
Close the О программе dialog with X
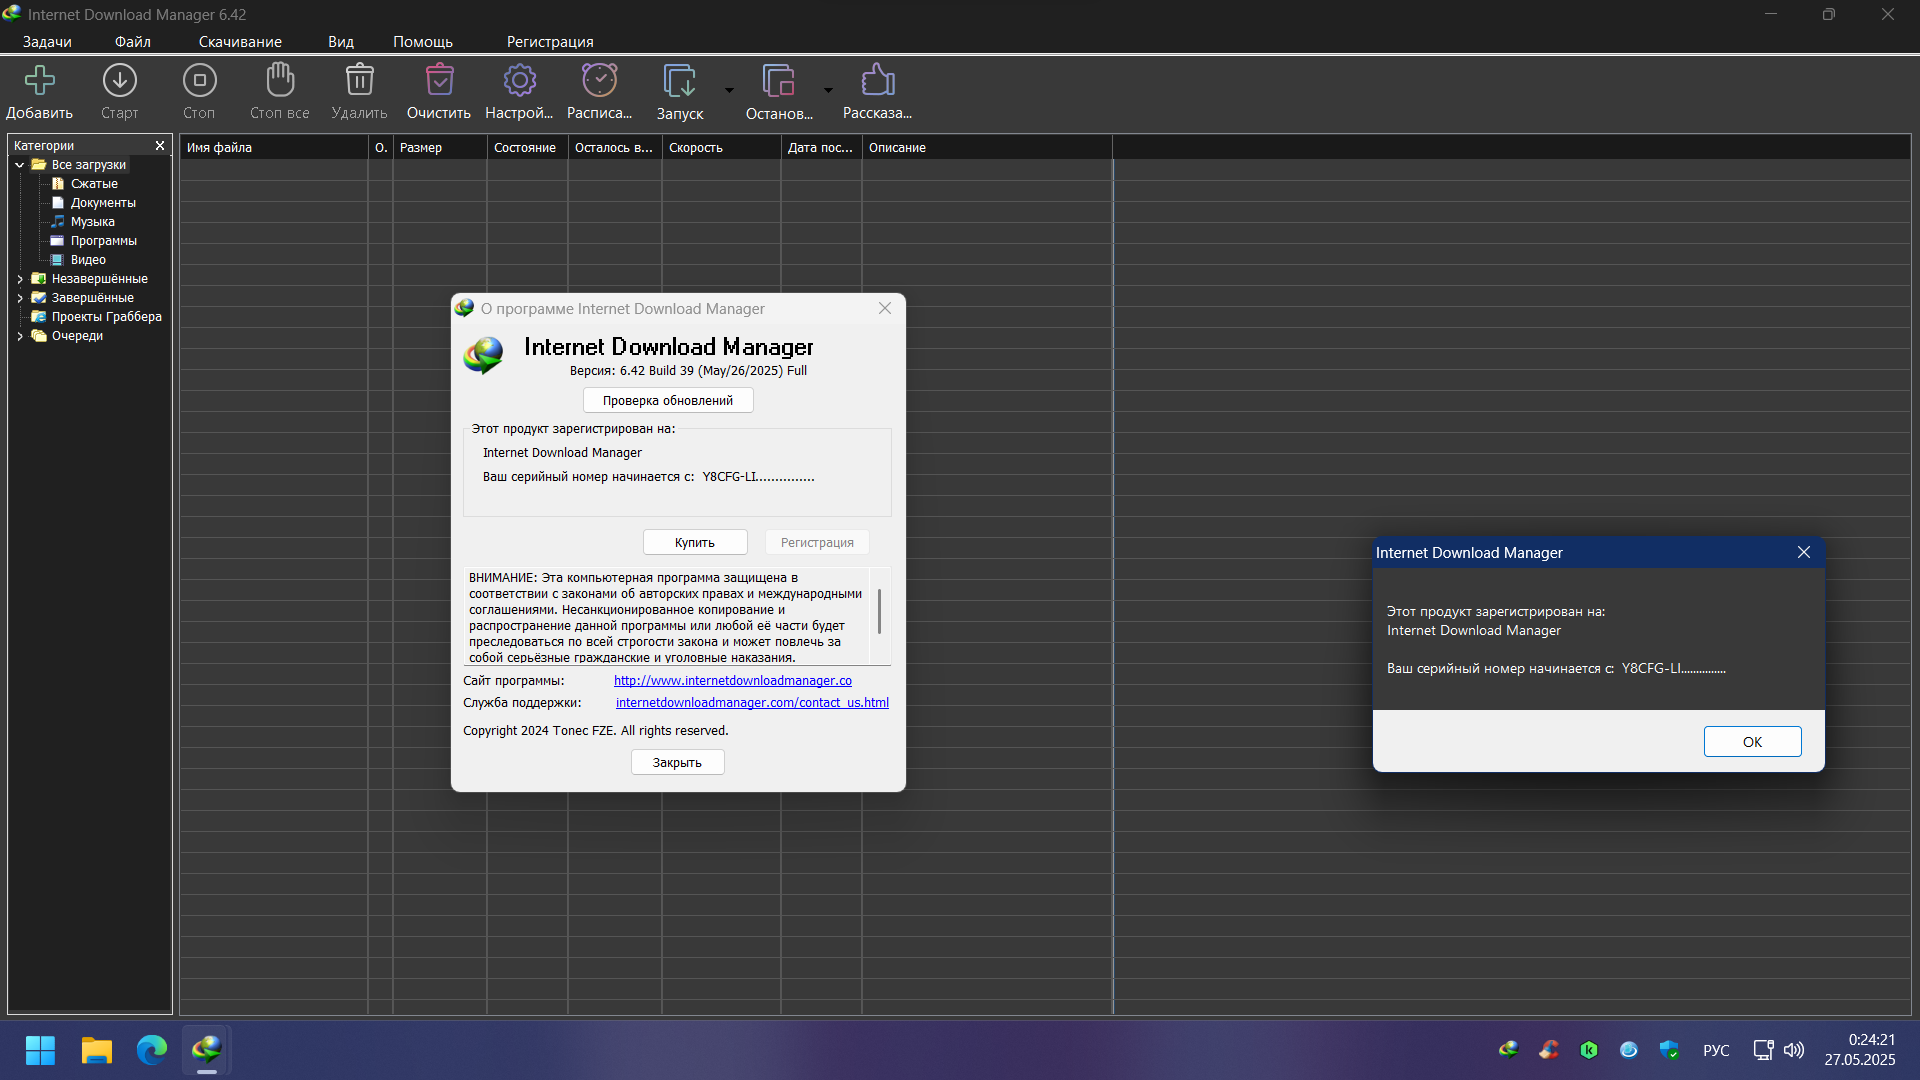pos(885,308)
